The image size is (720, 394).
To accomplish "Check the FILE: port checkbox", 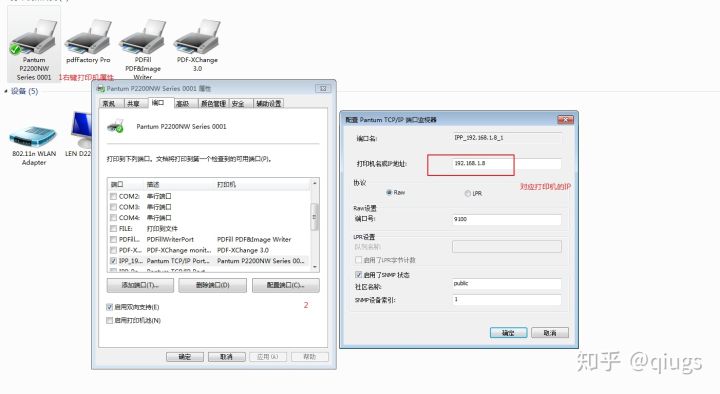I will [x=113, y=228].
